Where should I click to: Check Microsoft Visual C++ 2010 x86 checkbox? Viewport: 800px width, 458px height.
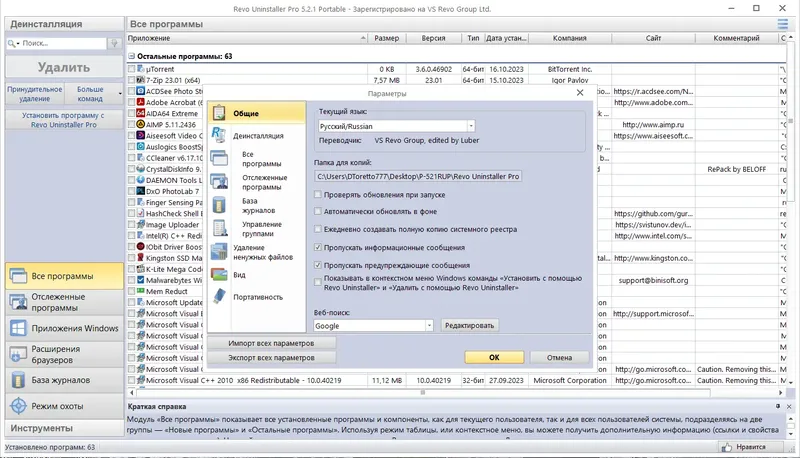tap(132, 380)
